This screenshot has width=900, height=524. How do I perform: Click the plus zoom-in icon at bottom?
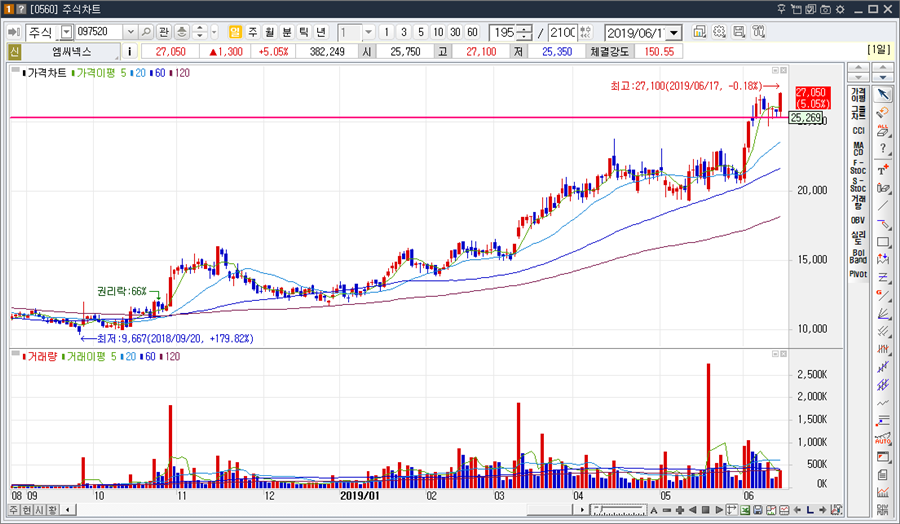click(x=680, y=510)
